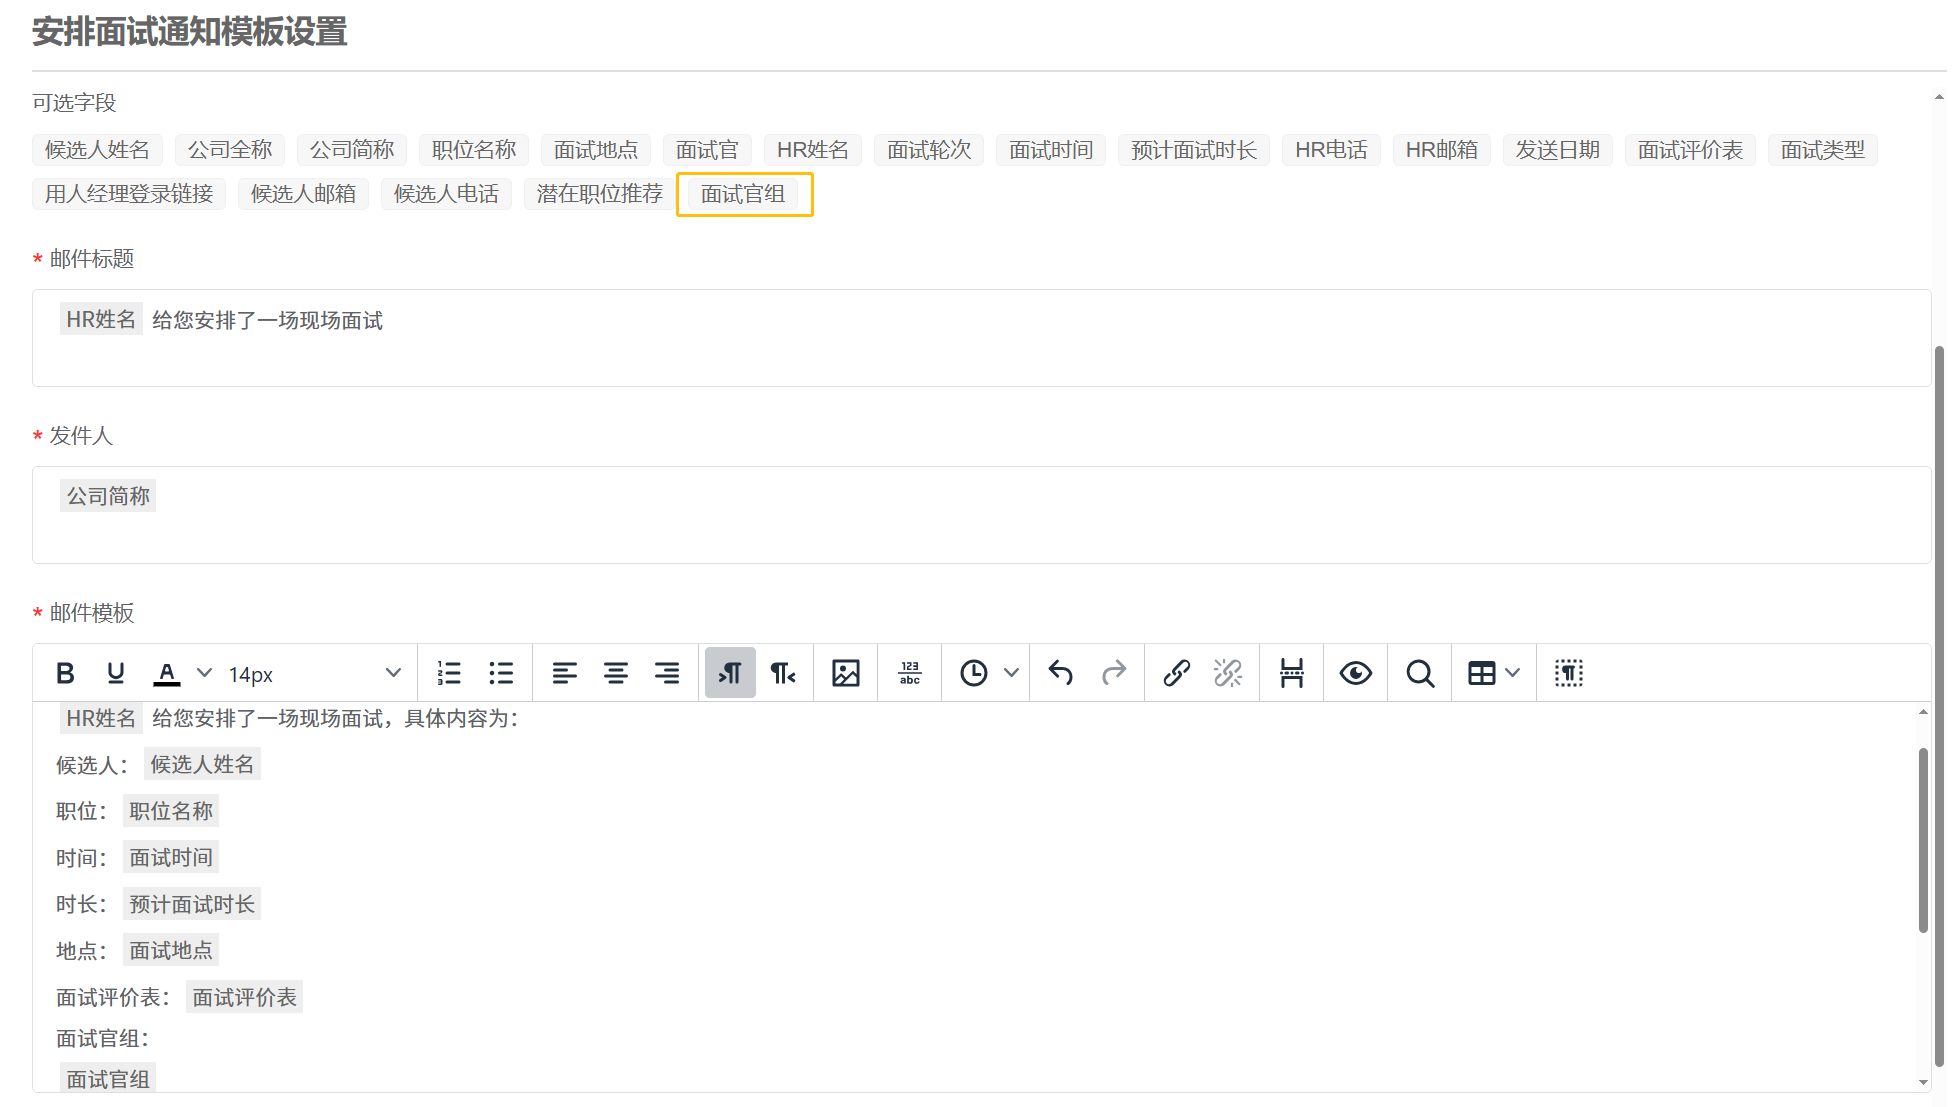Image resolution: width=1953 pixels, height=1107 pixels.
Task: Insert an ordered numbered list
Action: click(449, 673)
